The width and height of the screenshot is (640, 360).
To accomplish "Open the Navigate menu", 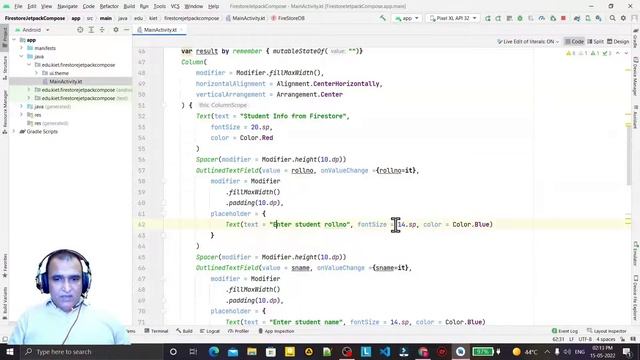I will 67,6.
